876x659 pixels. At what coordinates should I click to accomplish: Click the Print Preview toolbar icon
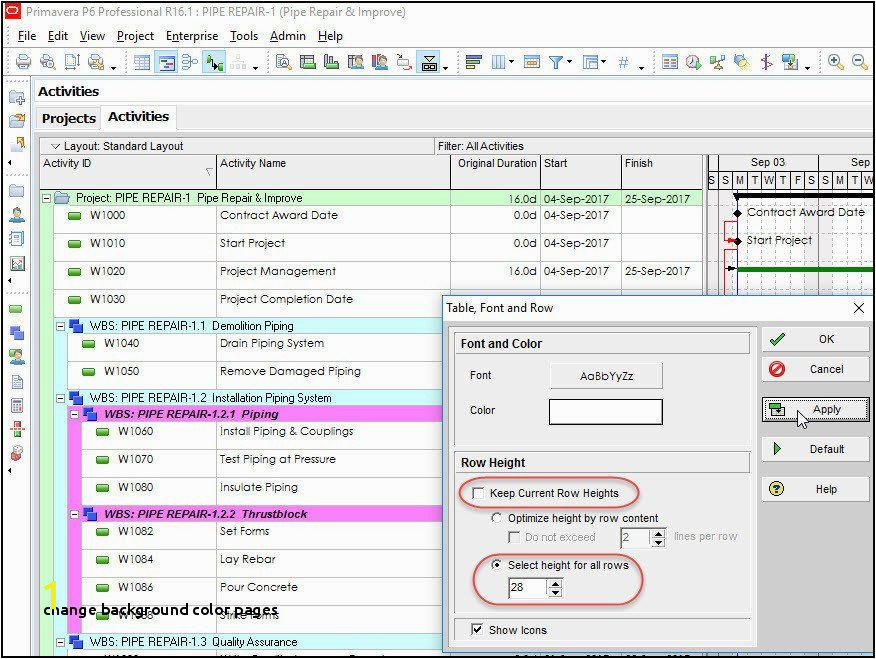[x=48, y=62]
